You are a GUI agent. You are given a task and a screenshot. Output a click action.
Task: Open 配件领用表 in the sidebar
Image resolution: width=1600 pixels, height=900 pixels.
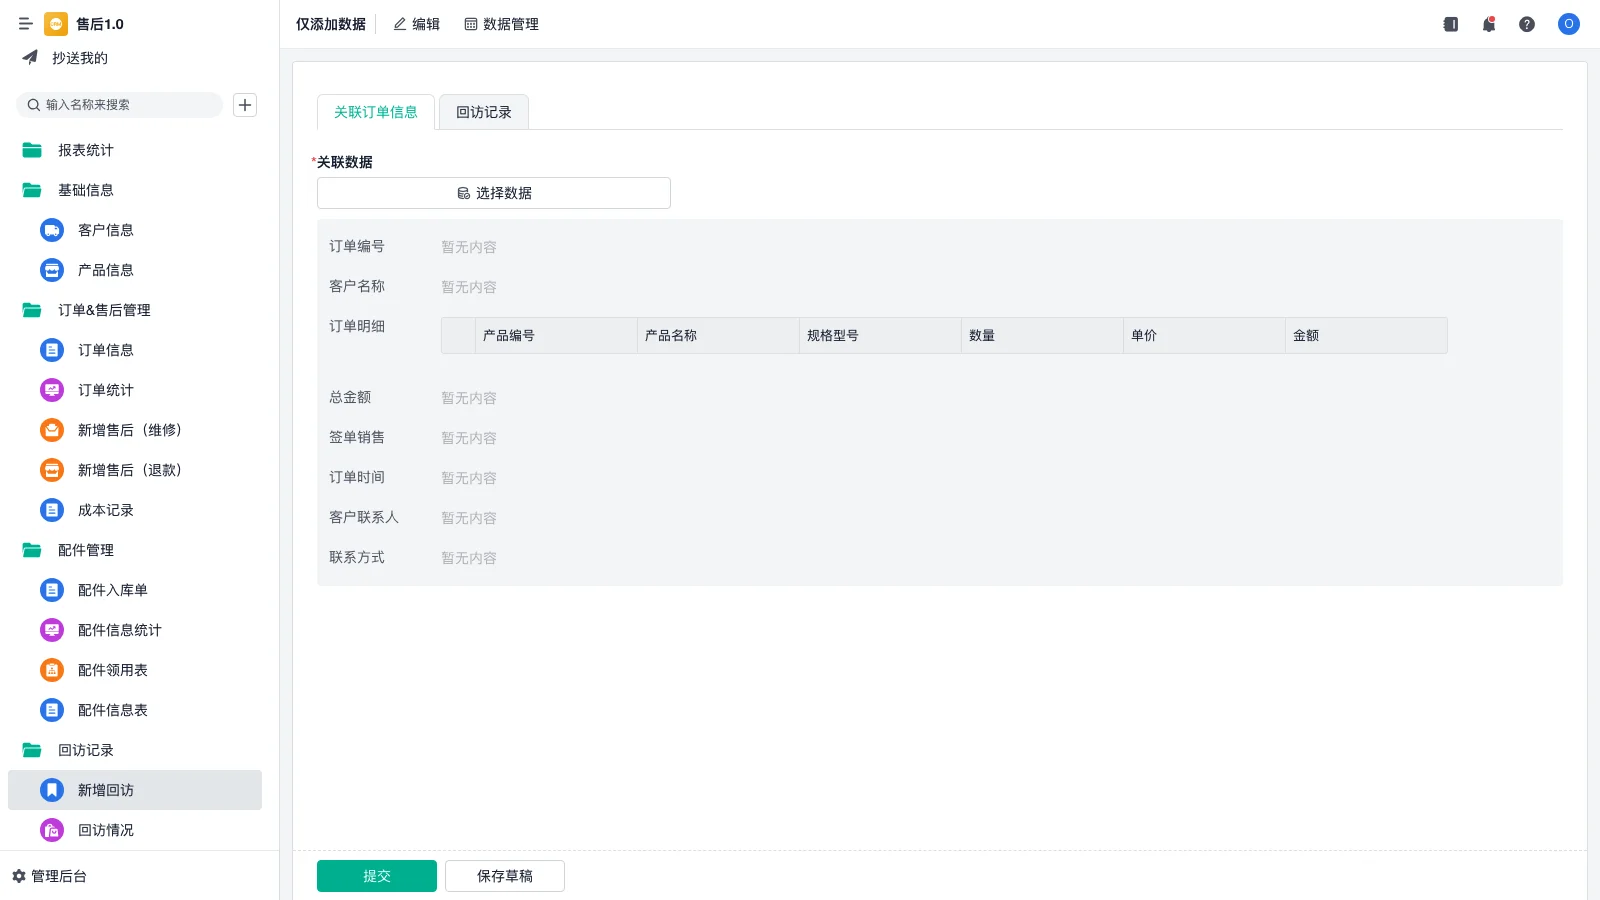click(x=112, y=670)
